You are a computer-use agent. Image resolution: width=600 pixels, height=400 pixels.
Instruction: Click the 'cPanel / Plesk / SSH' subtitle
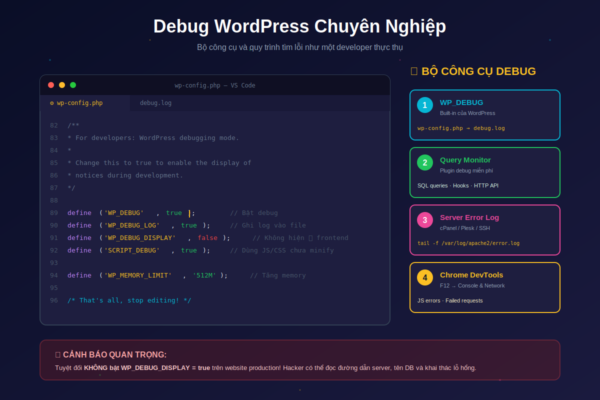click(x=465, y=228)
